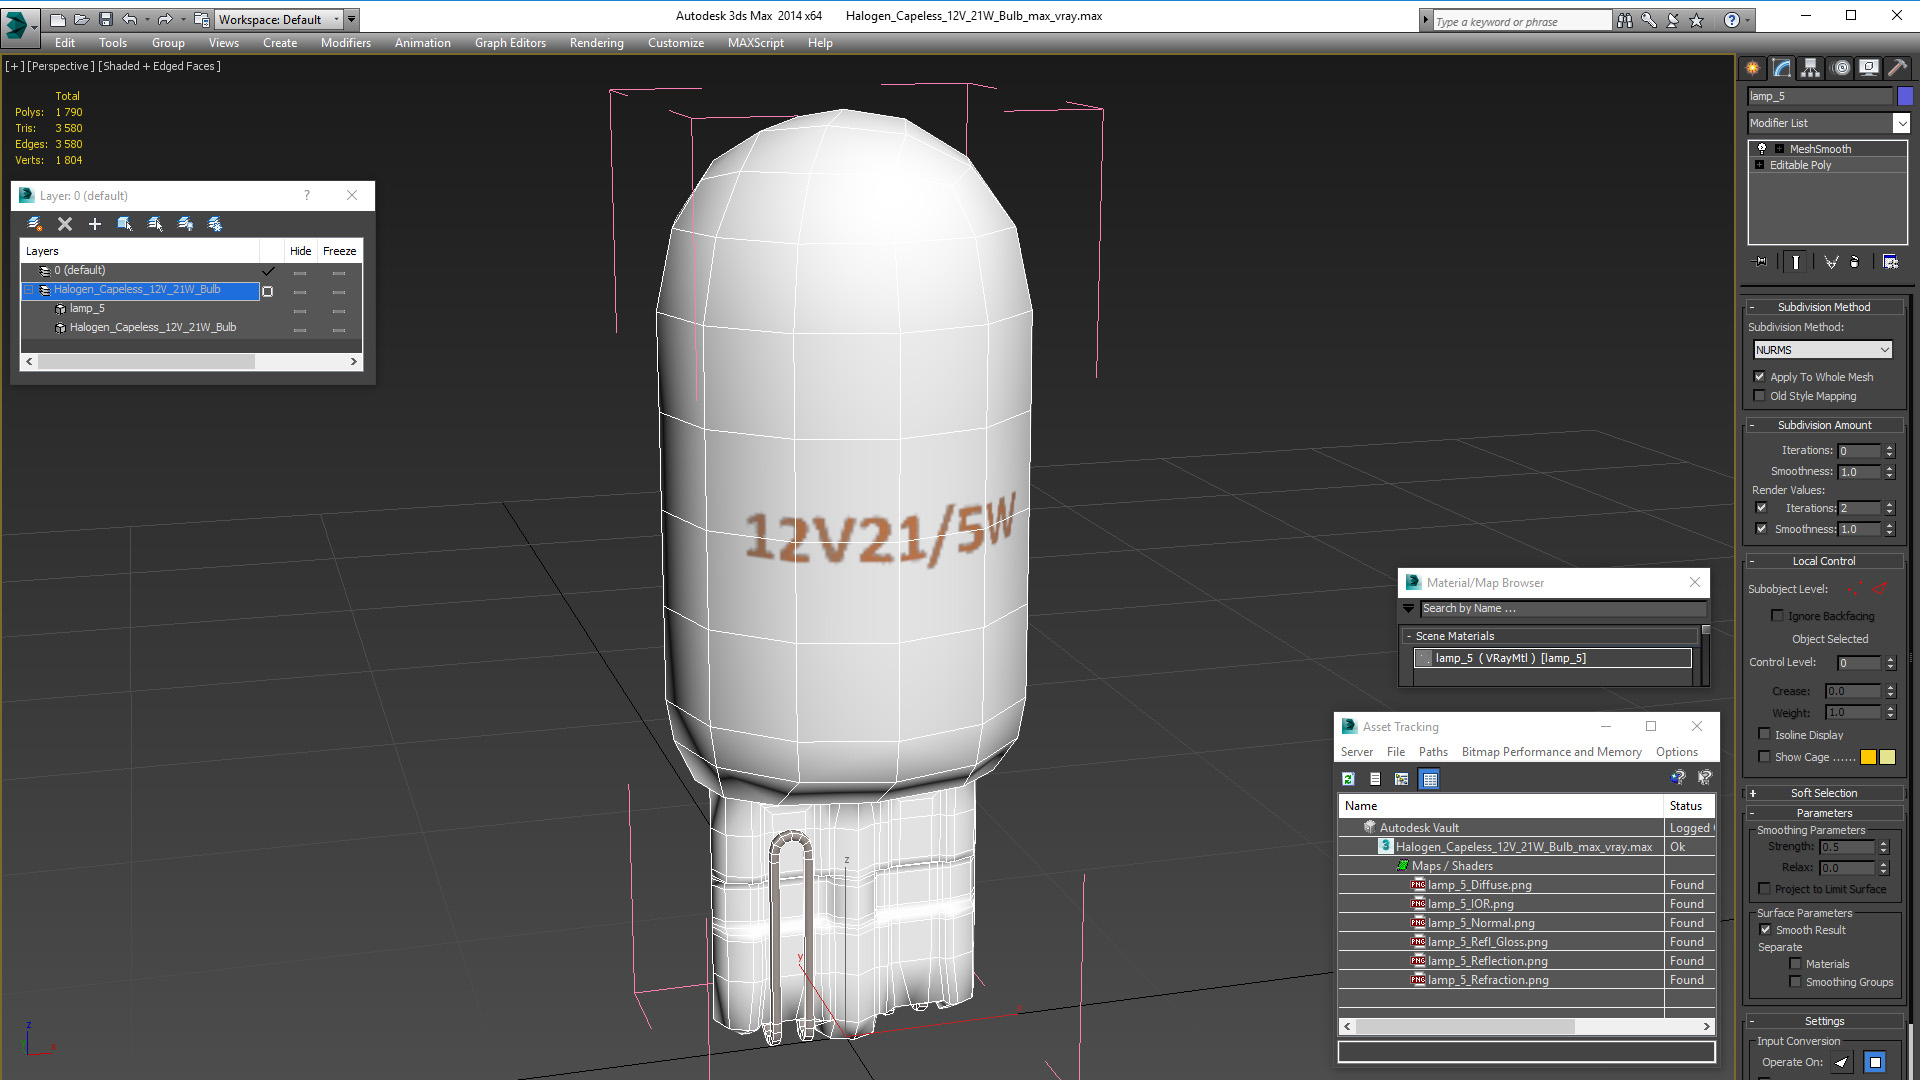Click Delete layer X icon in layer toolbar
Viewport: 1920px width, 1080px height.
click(65, 224)
